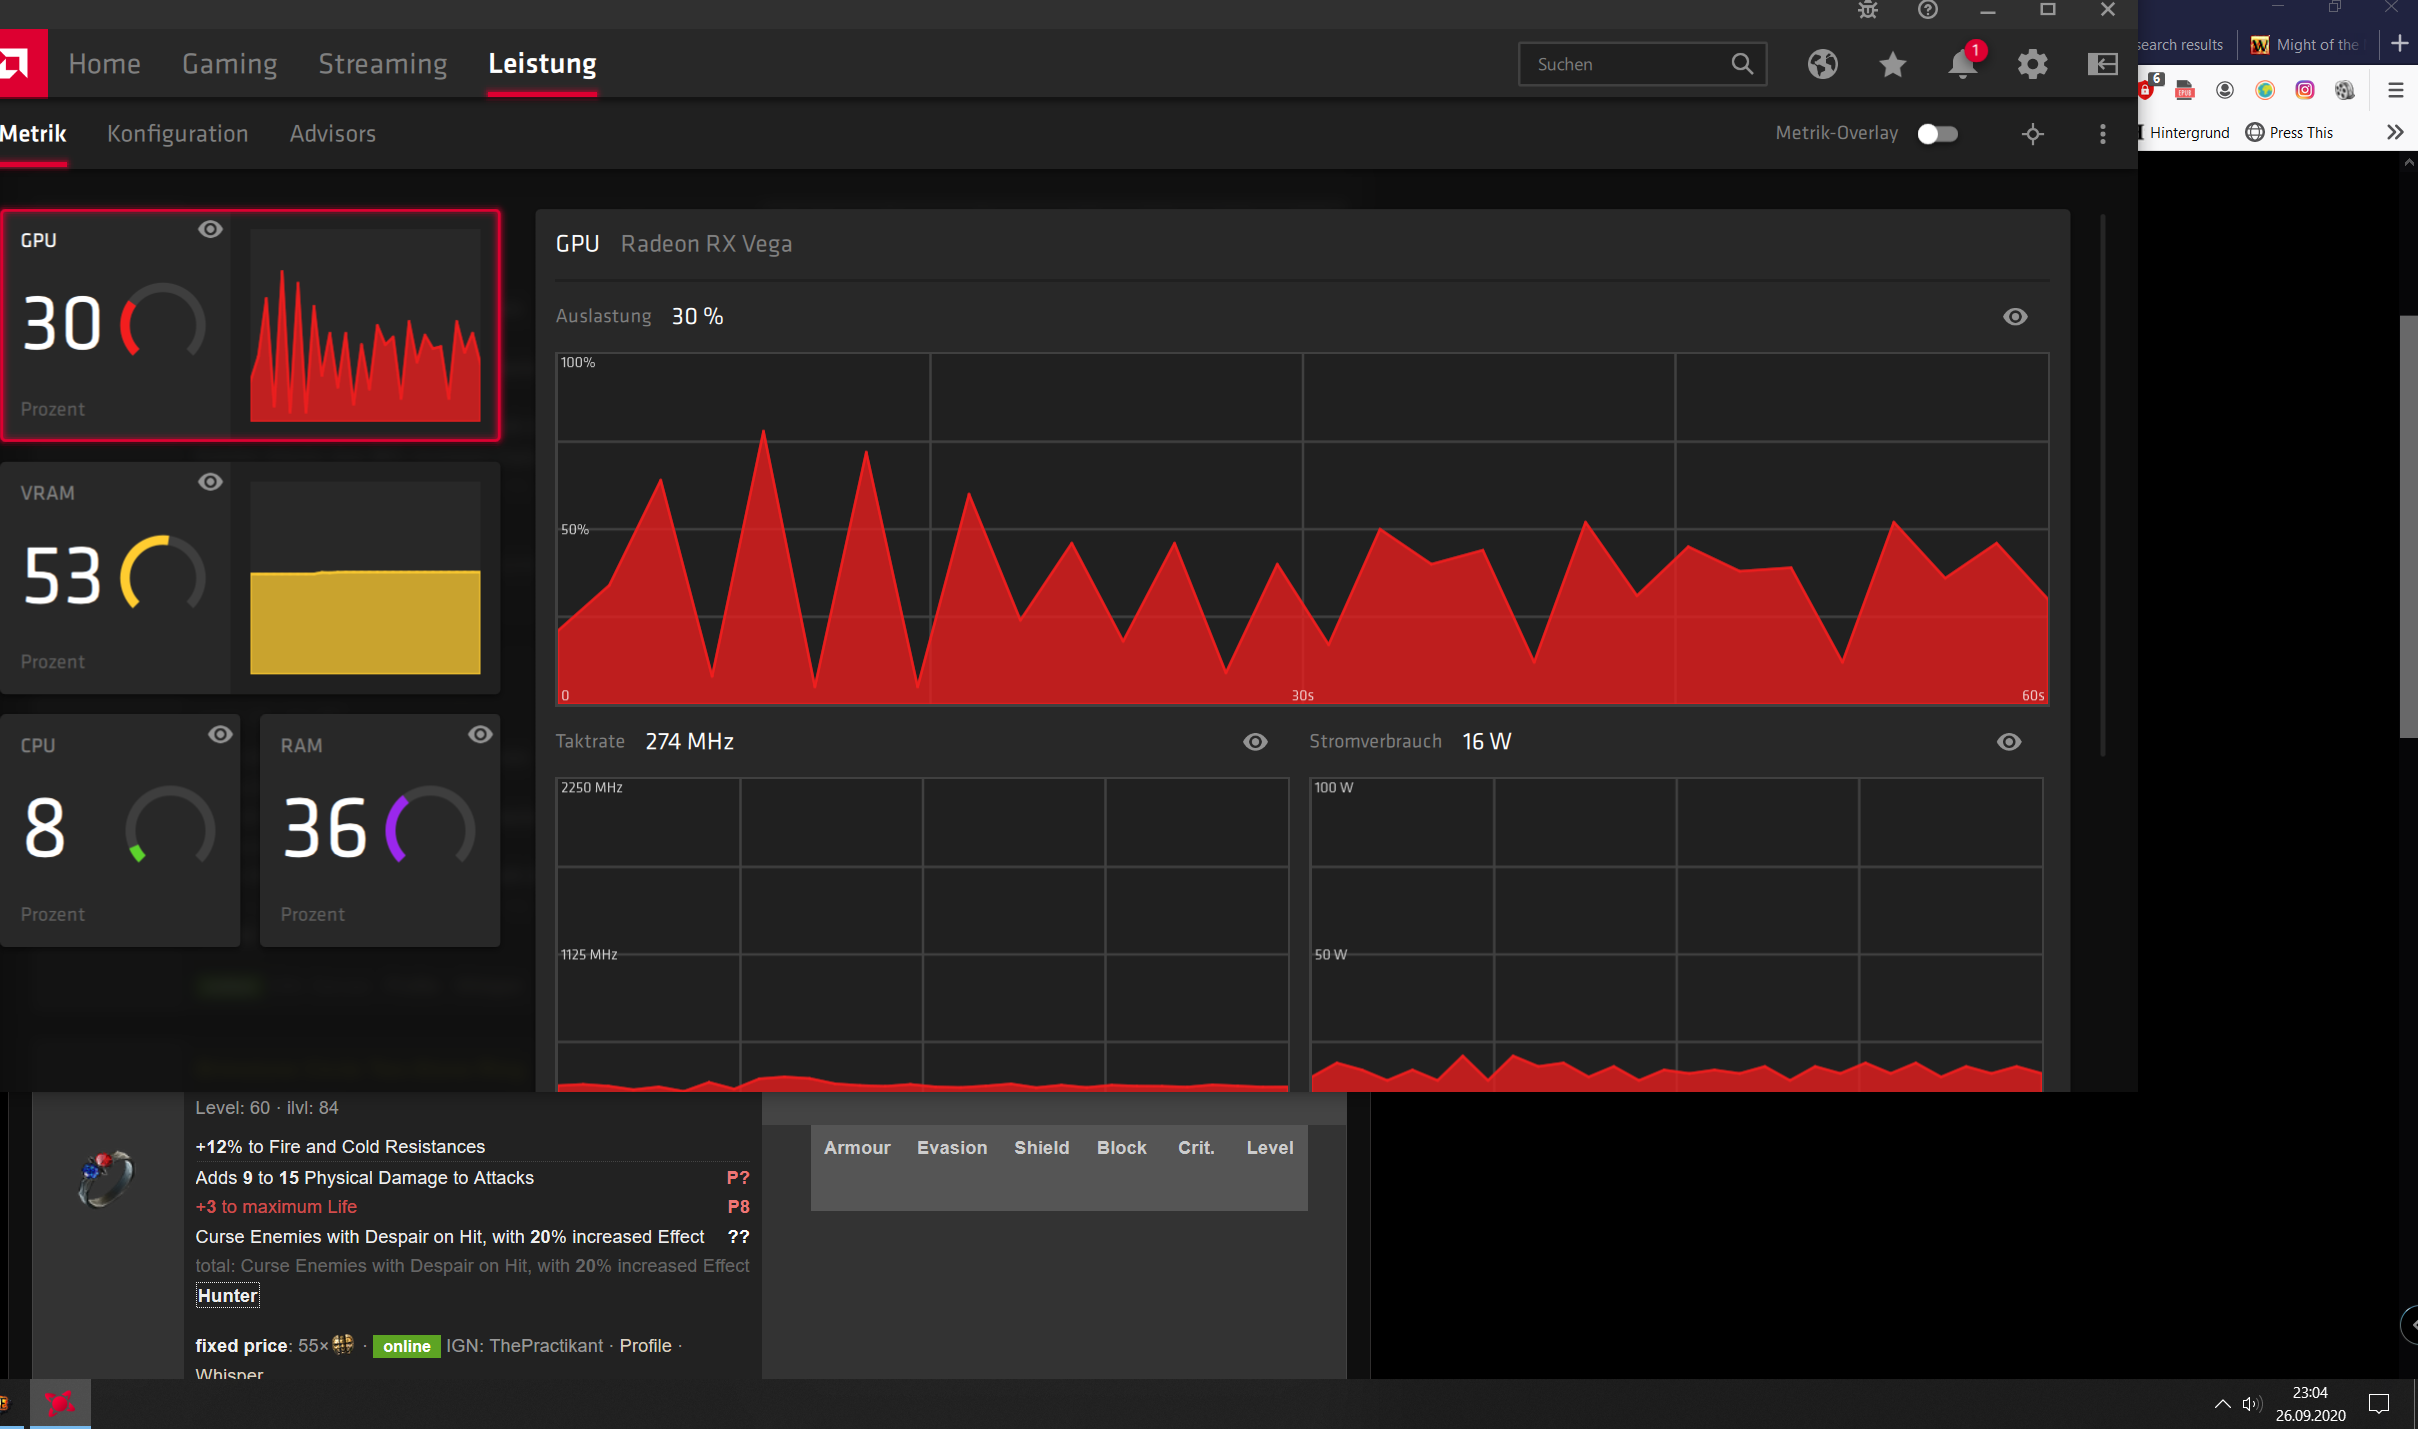Open the Konfiguration sub-tab
2418x1429 pixels.
pyautogui.click(x=177, y=134)
